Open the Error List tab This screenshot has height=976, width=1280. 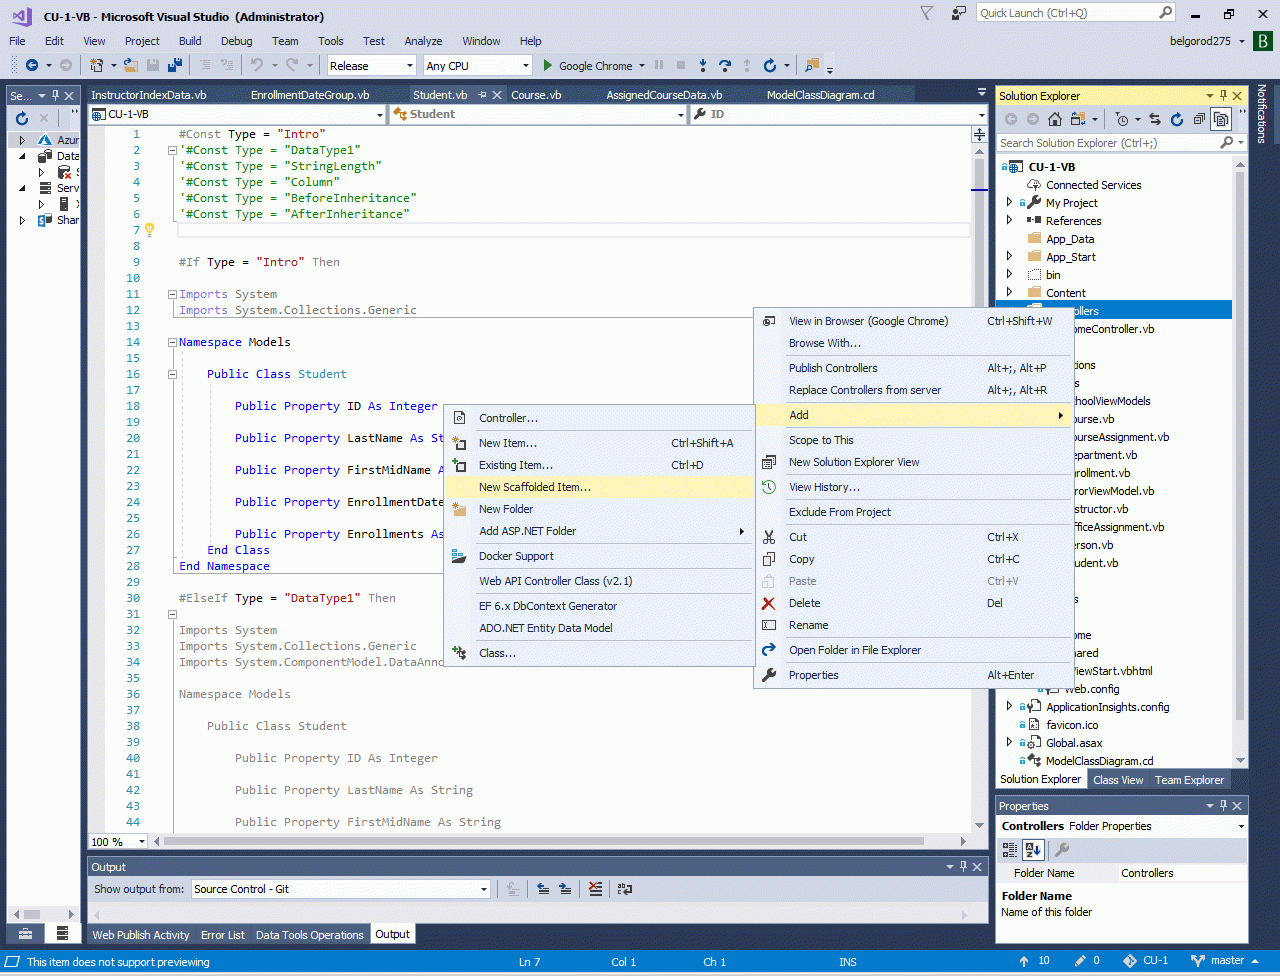point(222,935)
